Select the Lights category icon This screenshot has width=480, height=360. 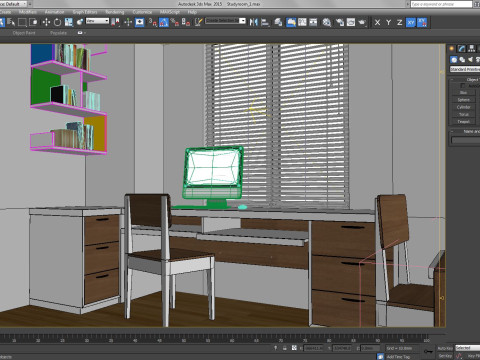(x=470, y=60)
